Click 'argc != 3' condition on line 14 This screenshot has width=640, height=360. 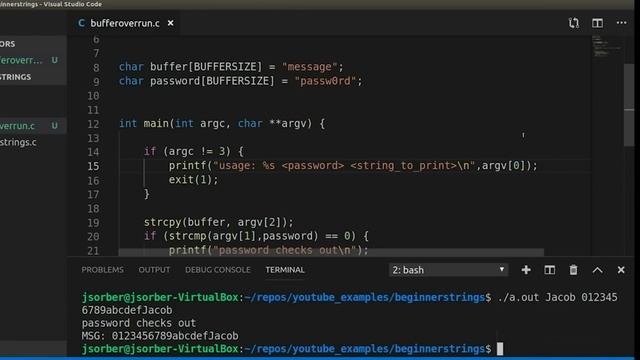(197, 151)
